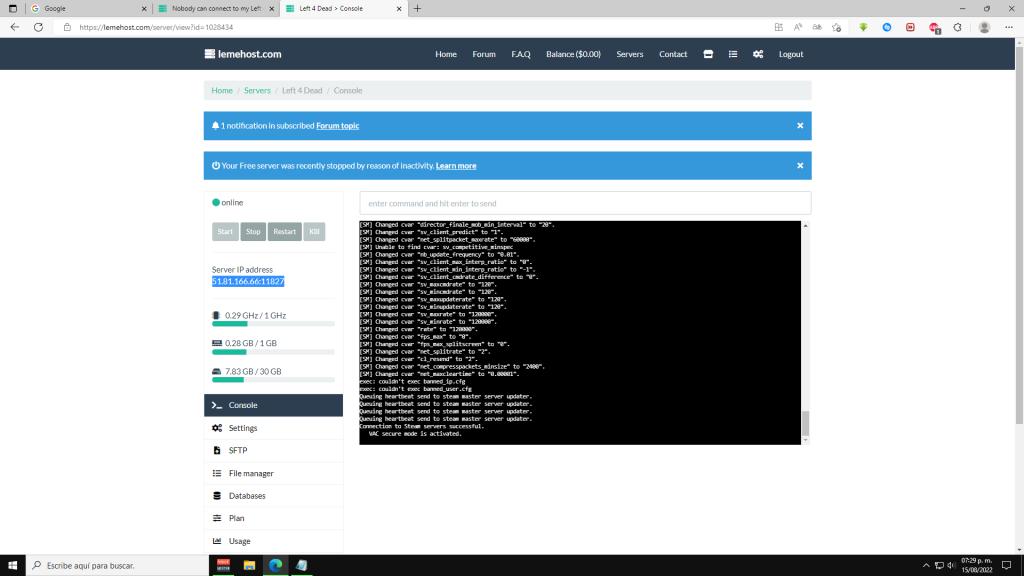Add page to favorites star icon

coord(837,27)
